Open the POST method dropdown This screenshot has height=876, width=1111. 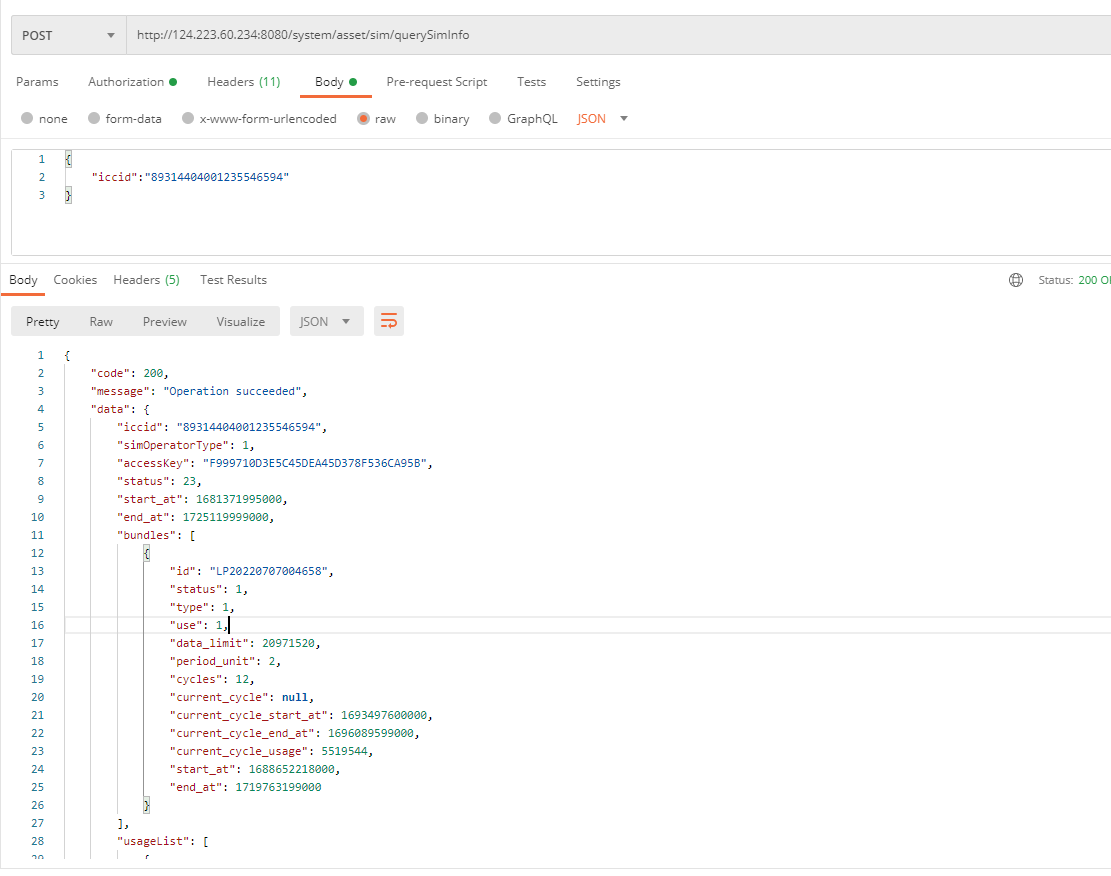[68, 35]
